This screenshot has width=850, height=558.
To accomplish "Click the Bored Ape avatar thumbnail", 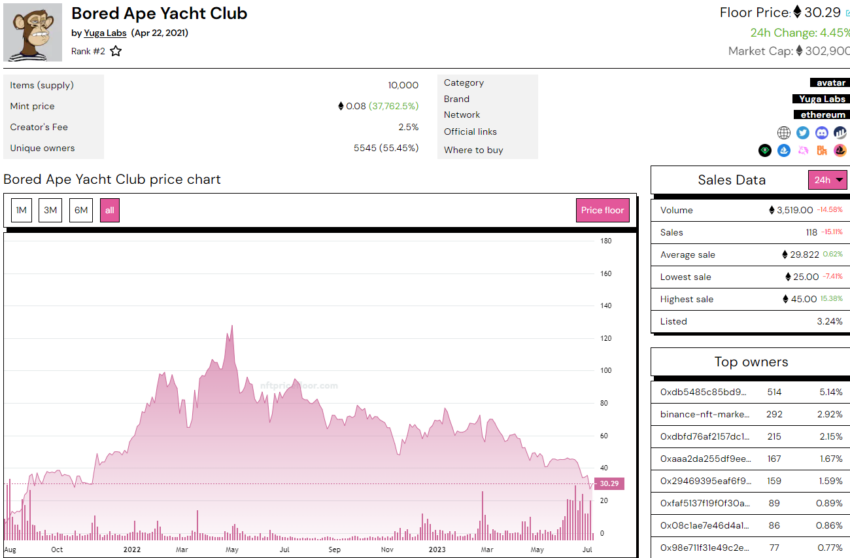I will click(33, 32).
